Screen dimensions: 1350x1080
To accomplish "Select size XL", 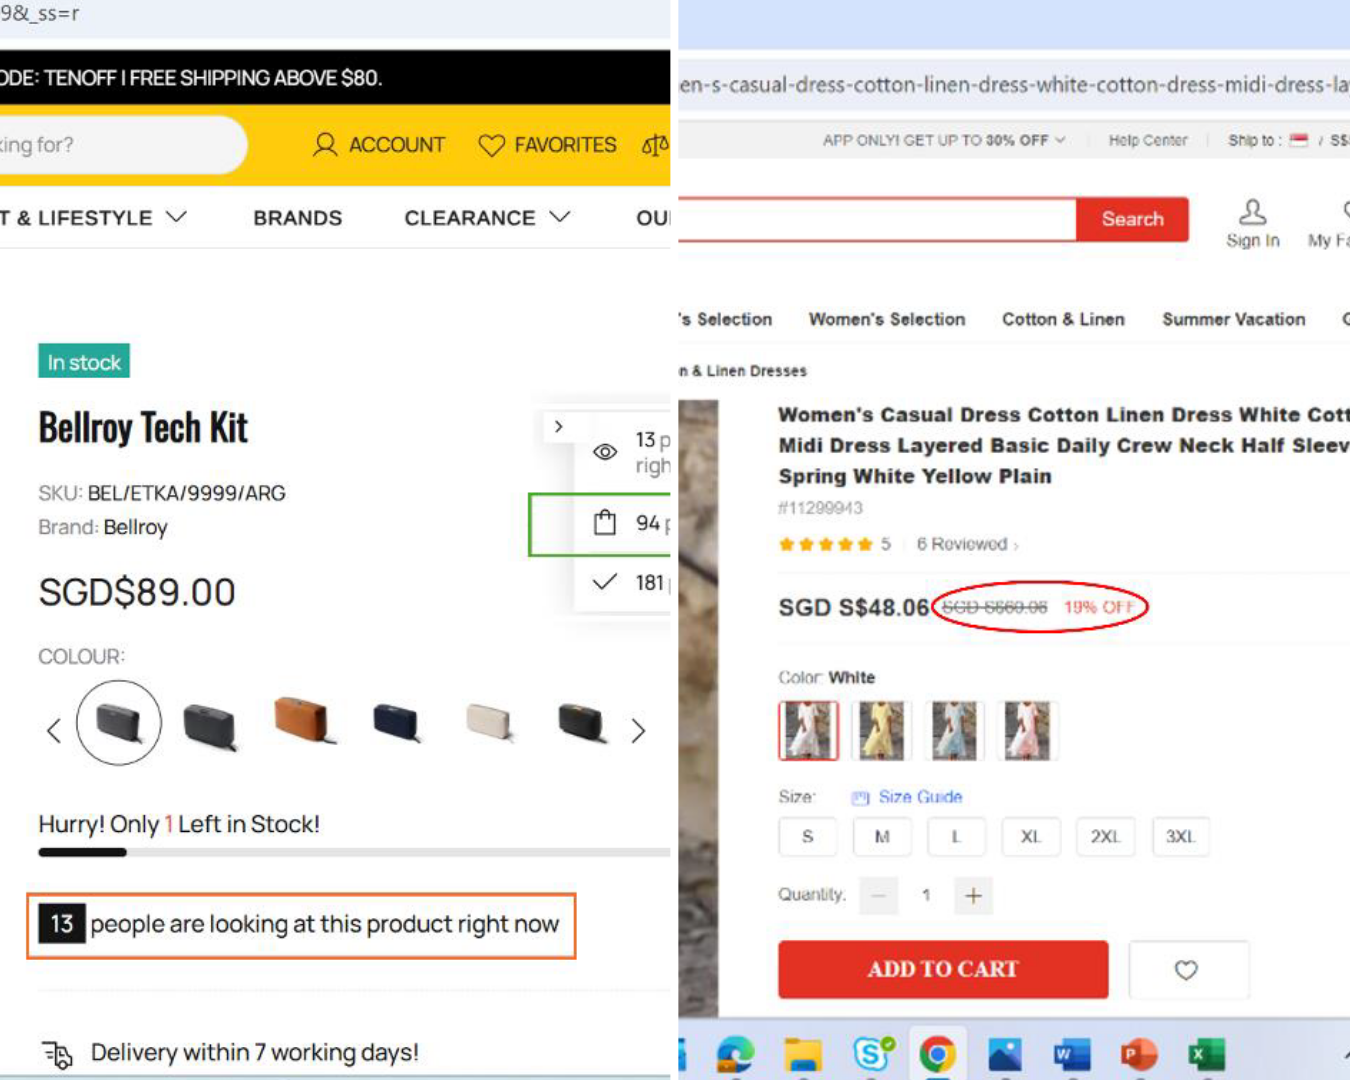I will click(x=1031, y=836).
